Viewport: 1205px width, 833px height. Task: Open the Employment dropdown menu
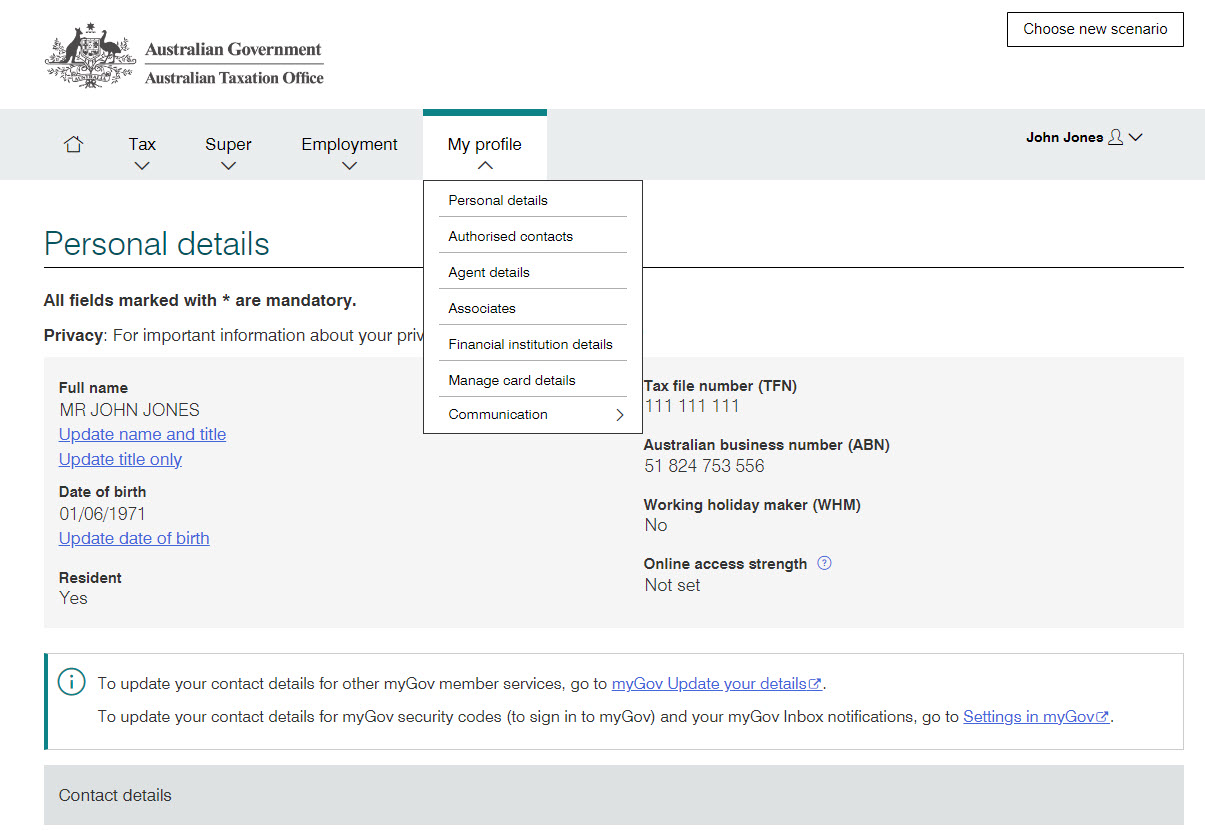tap(349, 153)
